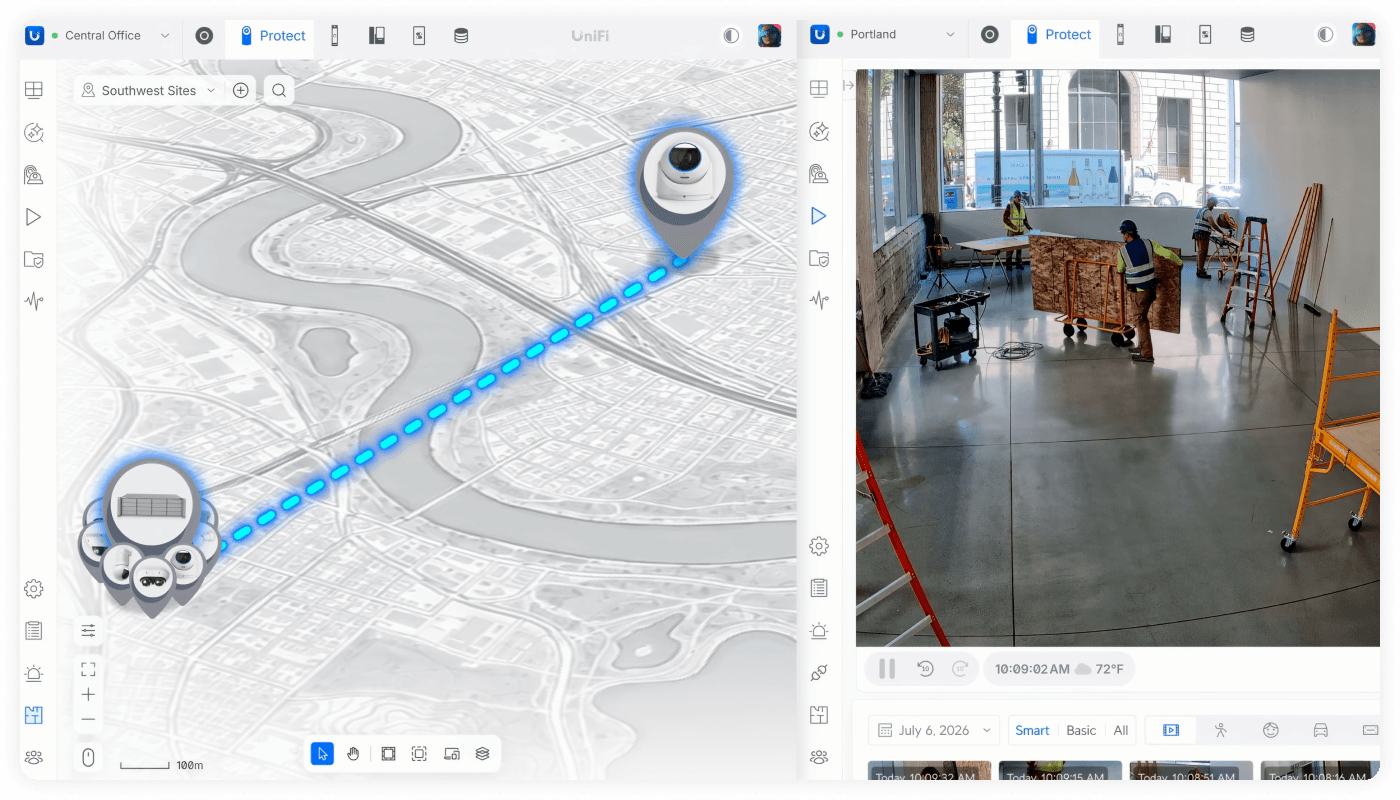This screenshot has height=800, width=1400.
Task: Select the All detections tab
Action: point(1121,730)
